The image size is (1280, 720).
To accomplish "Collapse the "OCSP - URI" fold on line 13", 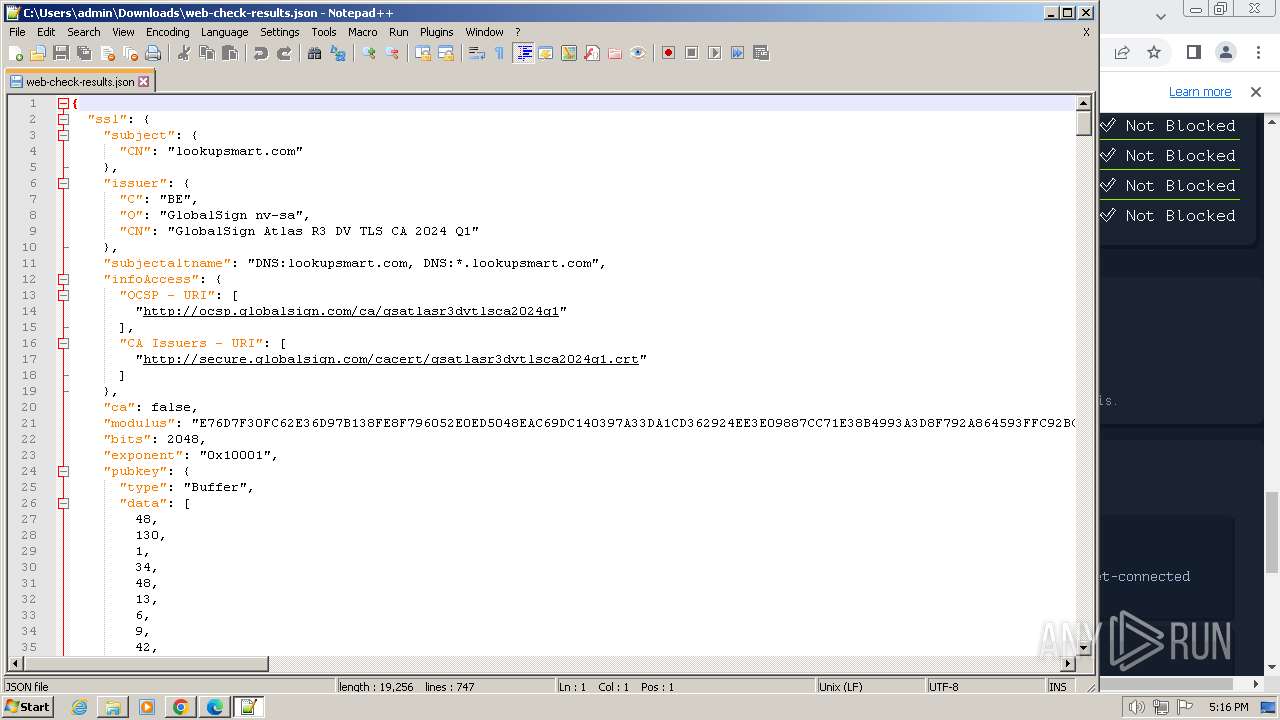I will [63, 295].
